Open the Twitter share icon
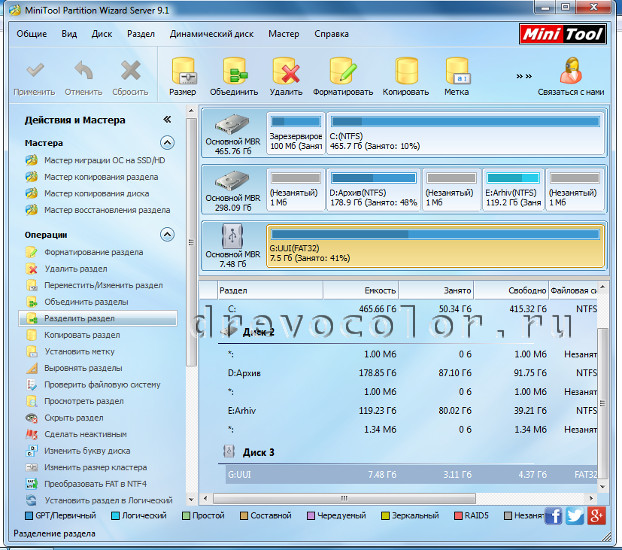Image resolution: width=622 pixels, height=550 pixels. (575, 516)
